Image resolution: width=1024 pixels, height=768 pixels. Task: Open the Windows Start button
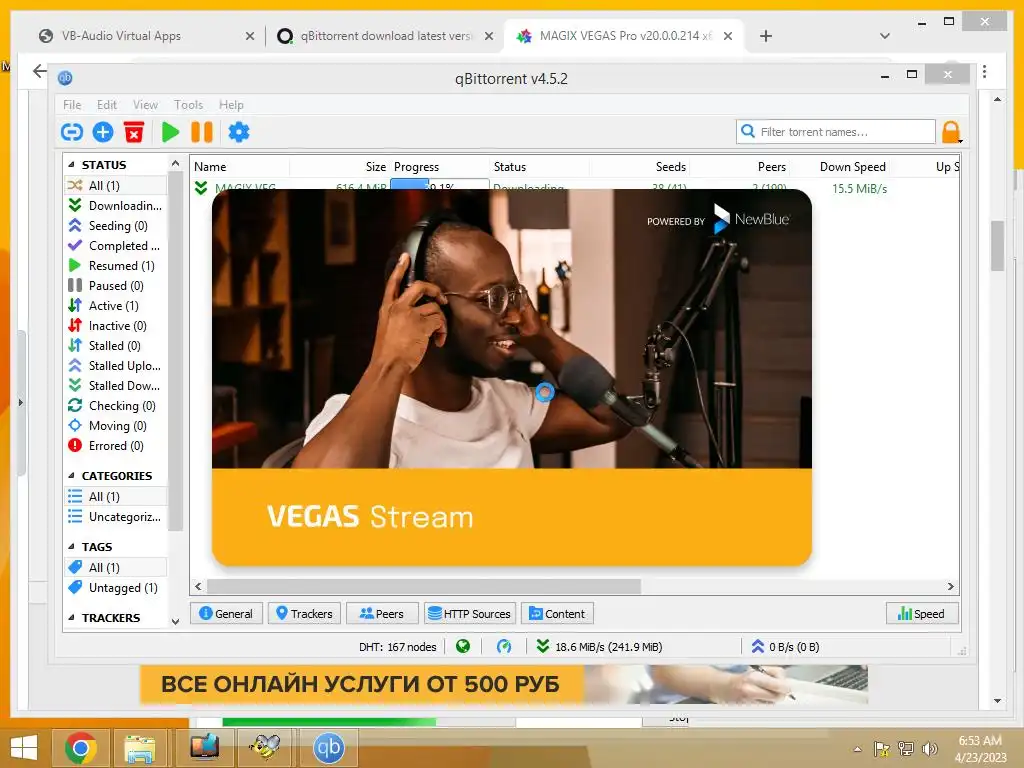tap(24, 747)
